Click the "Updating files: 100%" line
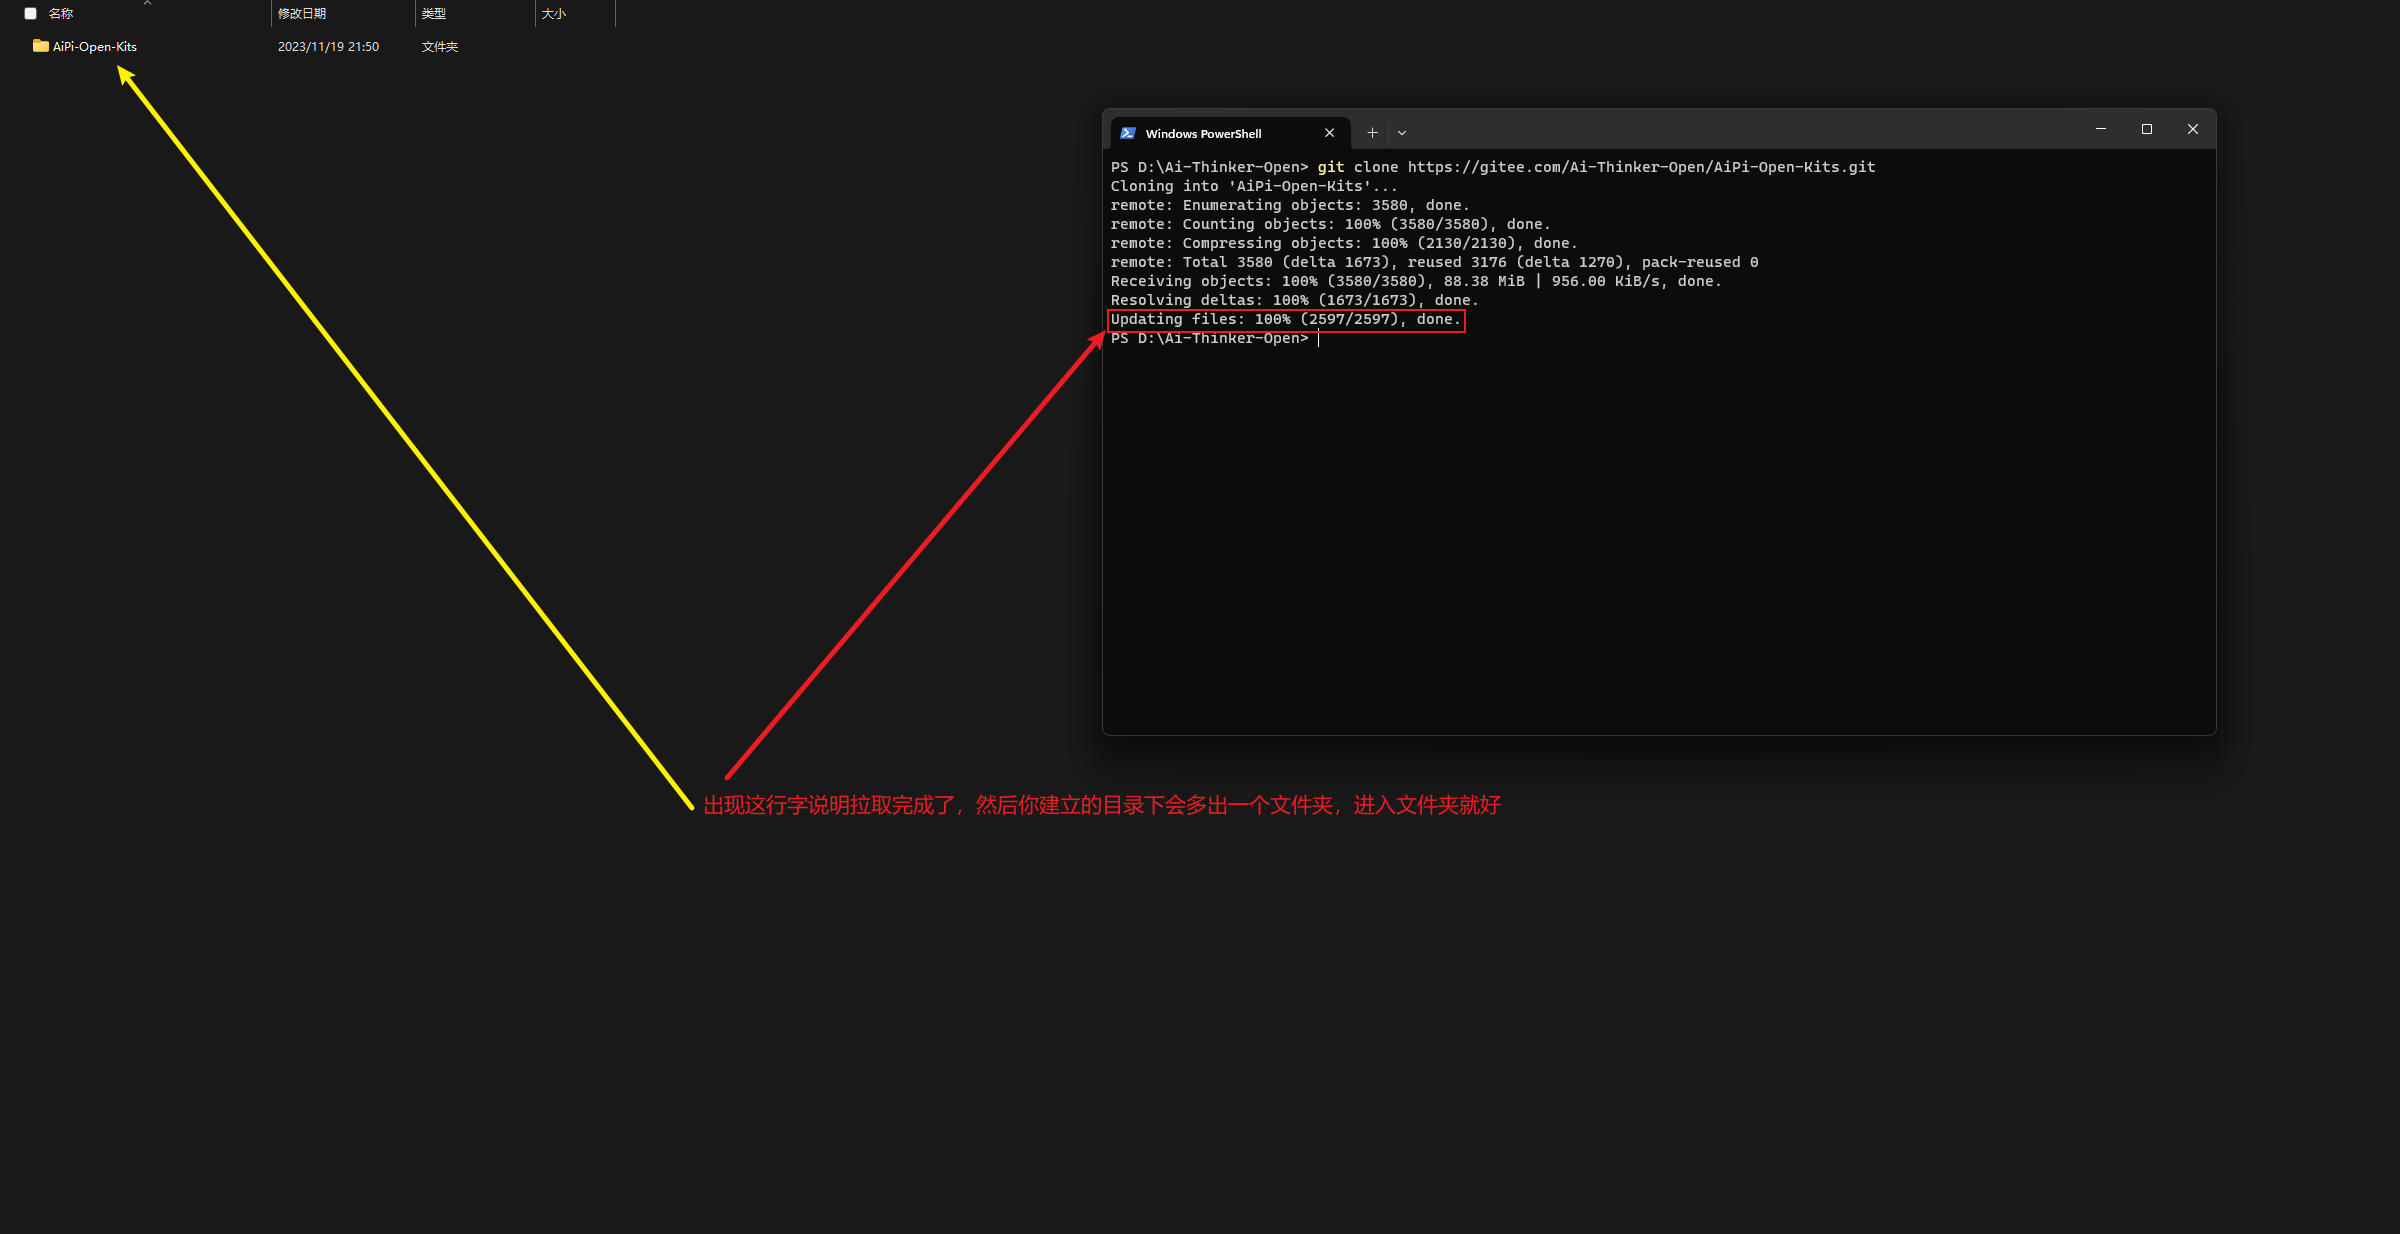 tap(1286, 320)
